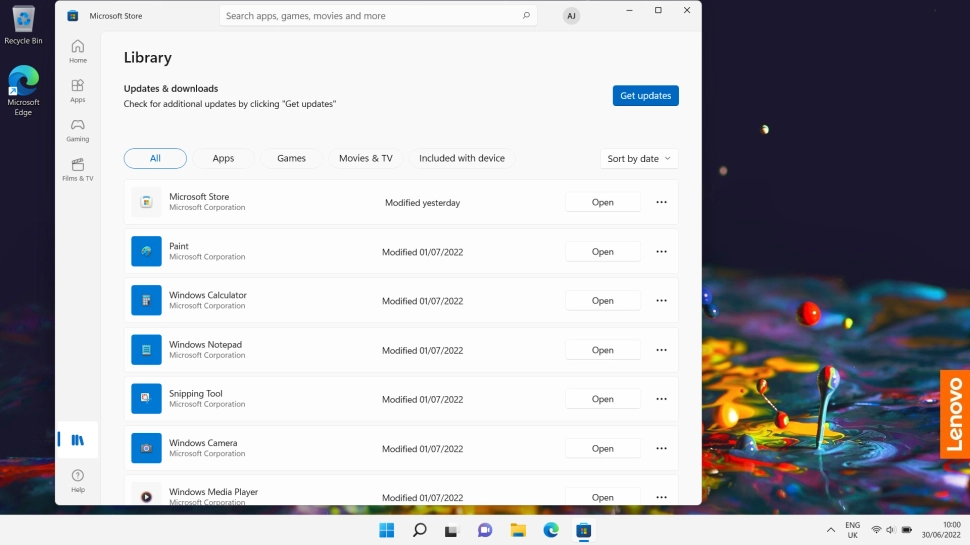Image resolution: width=970 pixels, height=545 pixels.
Task: Click the Windows Notepad app icon
Action: tap(146, 350)
